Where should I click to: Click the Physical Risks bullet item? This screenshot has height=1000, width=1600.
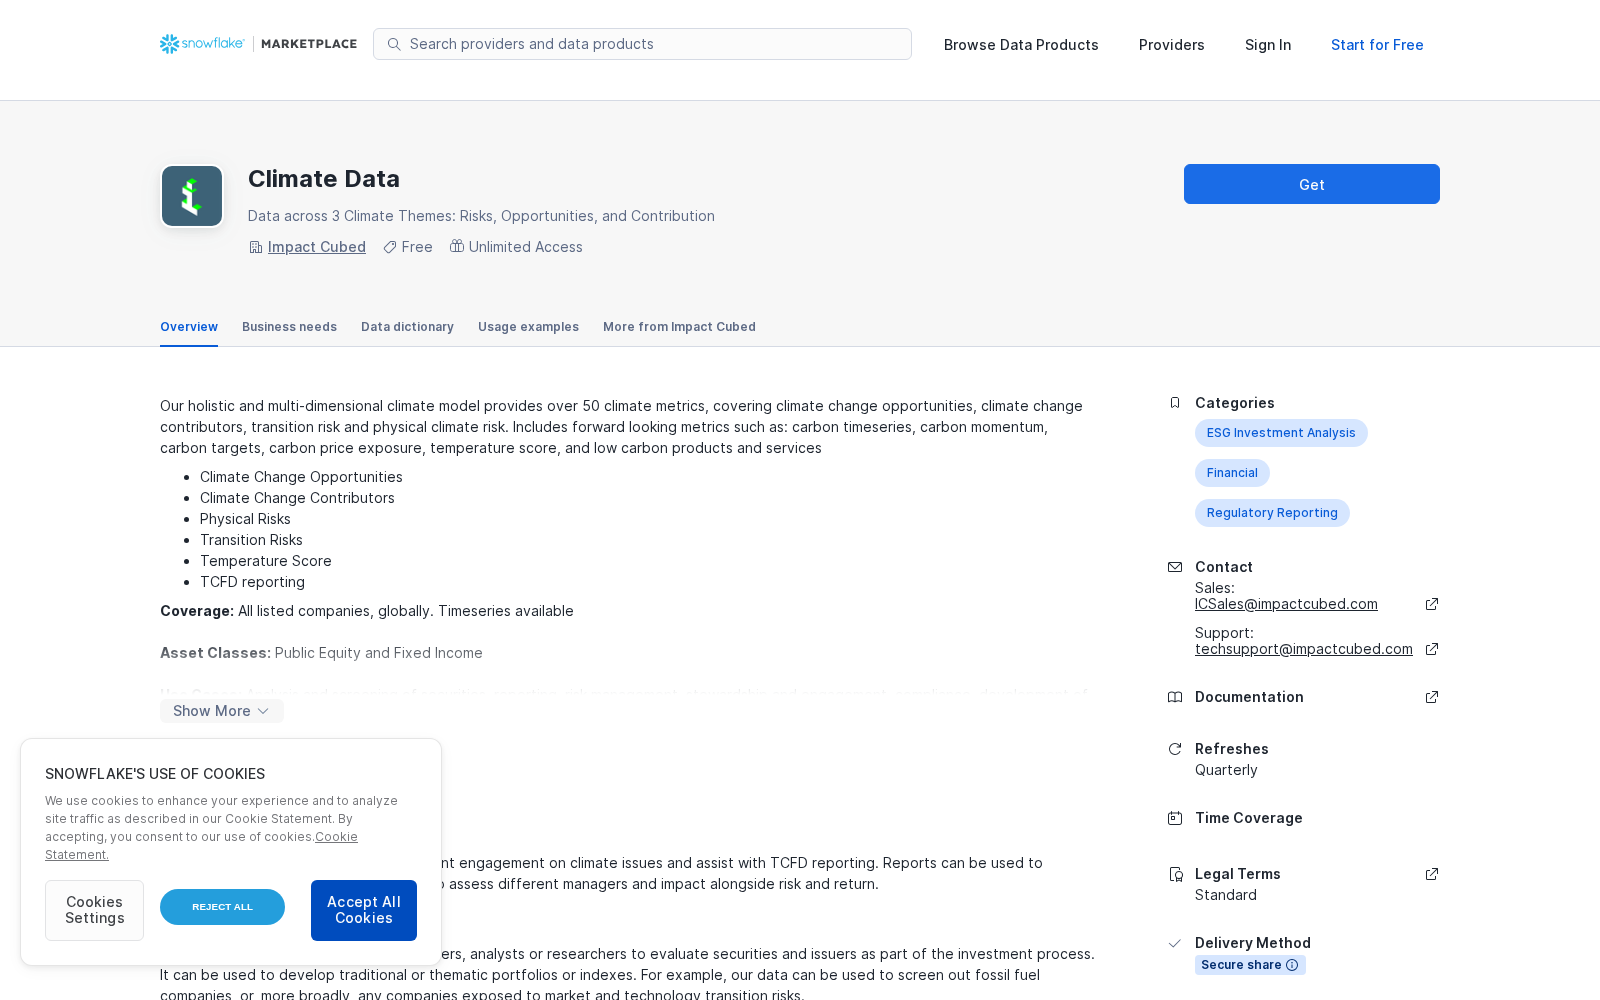(245, 519)
